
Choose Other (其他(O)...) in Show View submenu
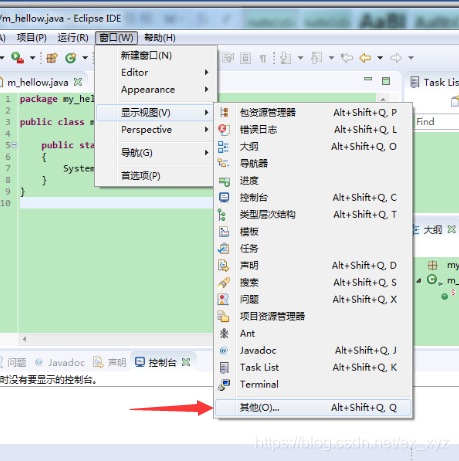coord(313,407)
